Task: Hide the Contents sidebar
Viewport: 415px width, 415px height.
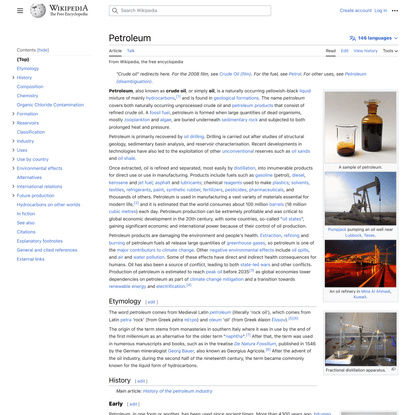Action: pos(43,50)
